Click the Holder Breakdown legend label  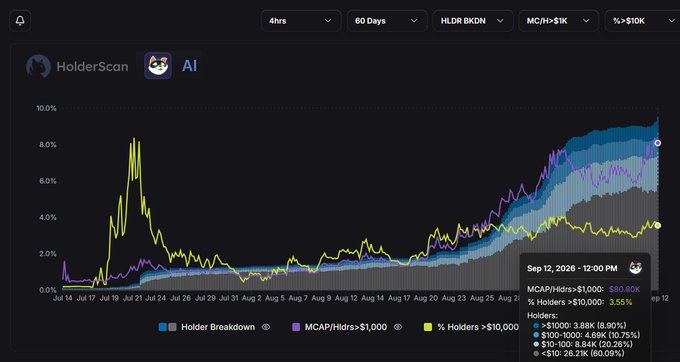click(x=218, y=327)
